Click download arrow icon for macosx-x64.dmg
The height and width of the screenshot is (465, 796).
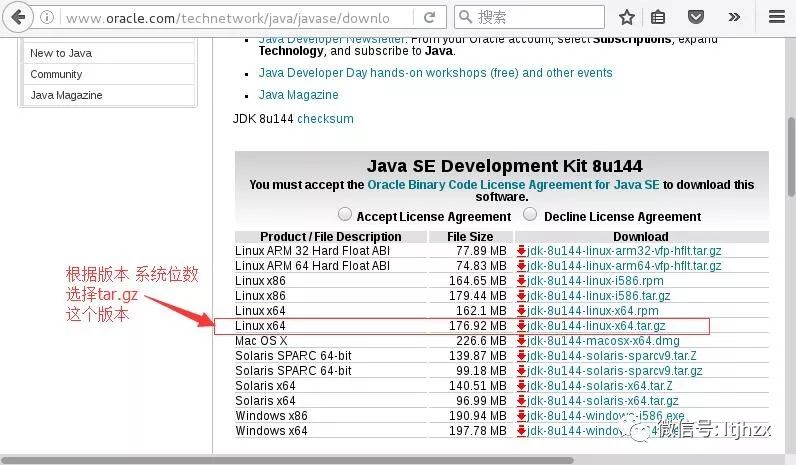point(521,341)
